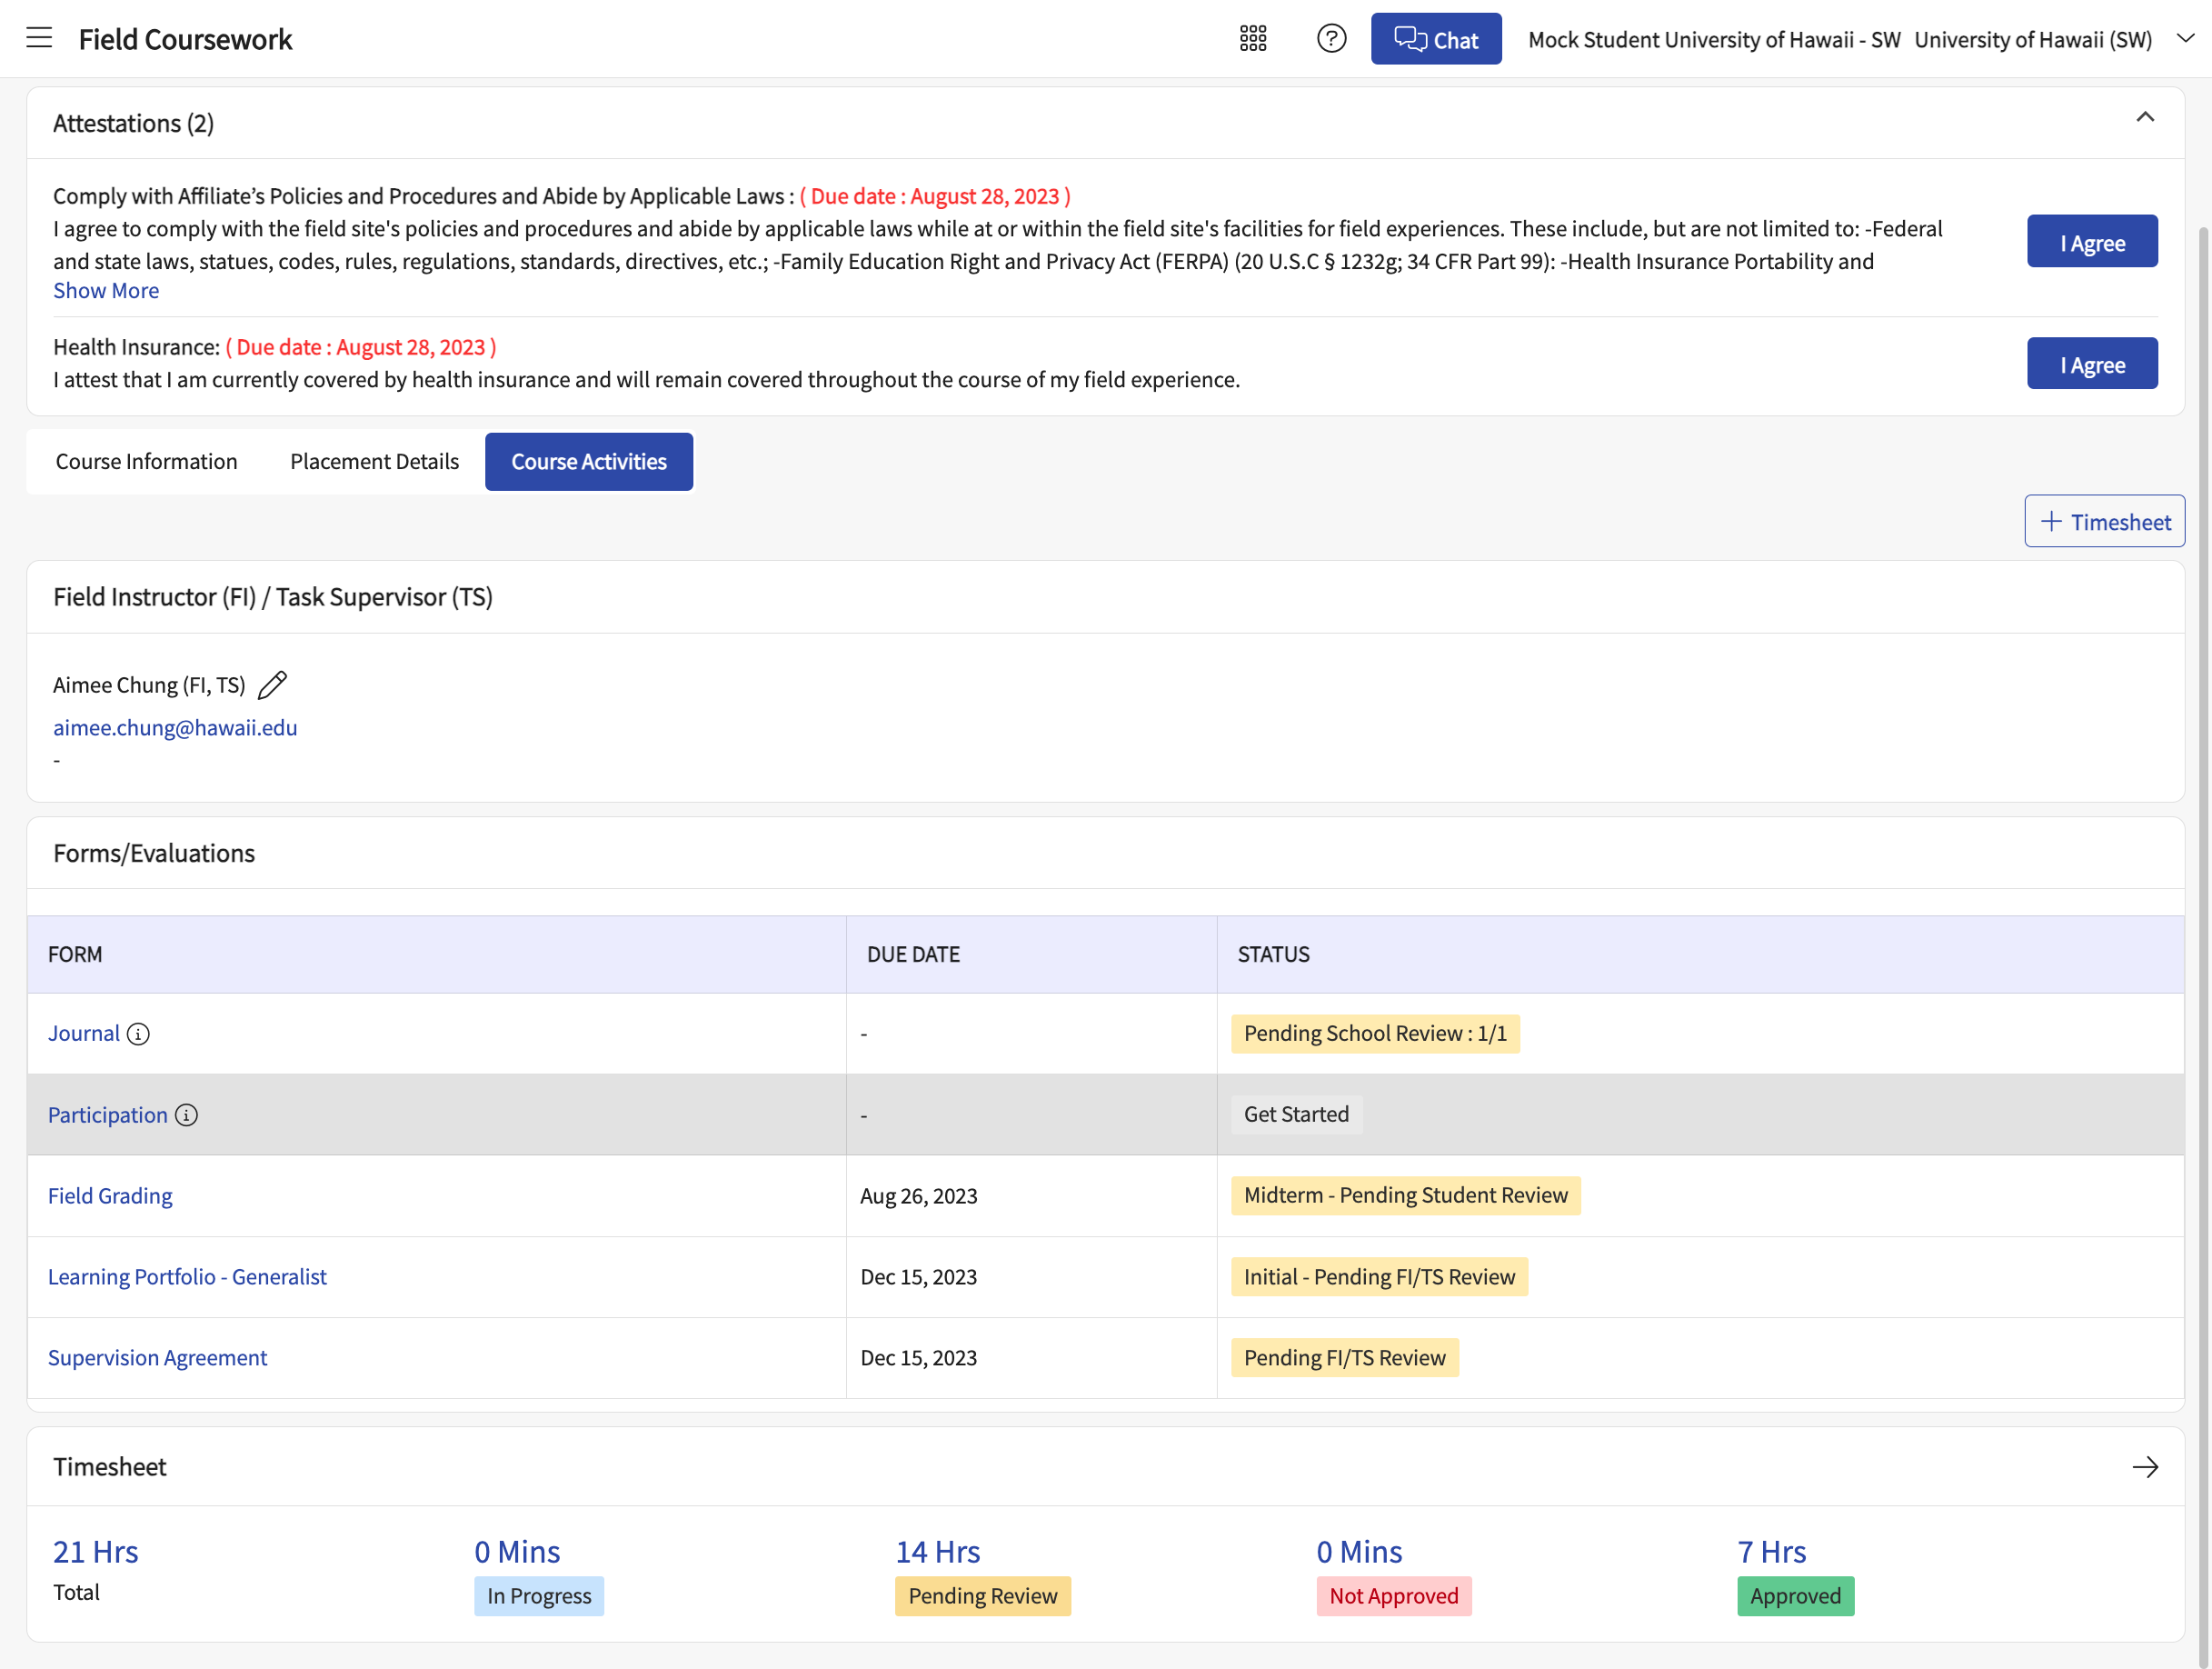
Task: Click the Pending School Review : 1/1 status
Action: [x=1374, y=1033]
